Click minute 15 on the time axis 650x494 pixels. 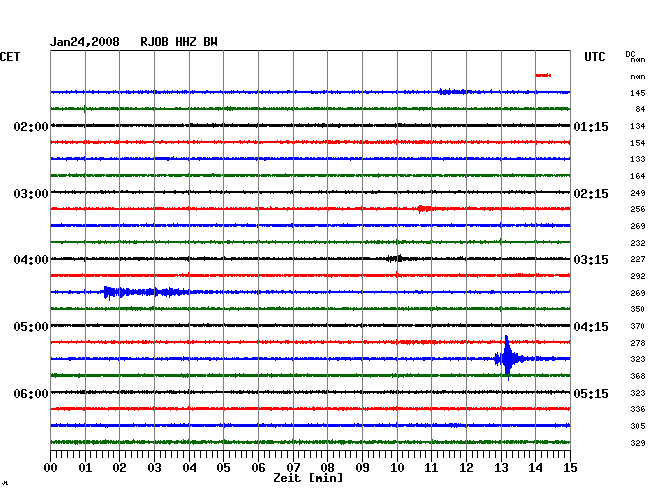[570, 468]
